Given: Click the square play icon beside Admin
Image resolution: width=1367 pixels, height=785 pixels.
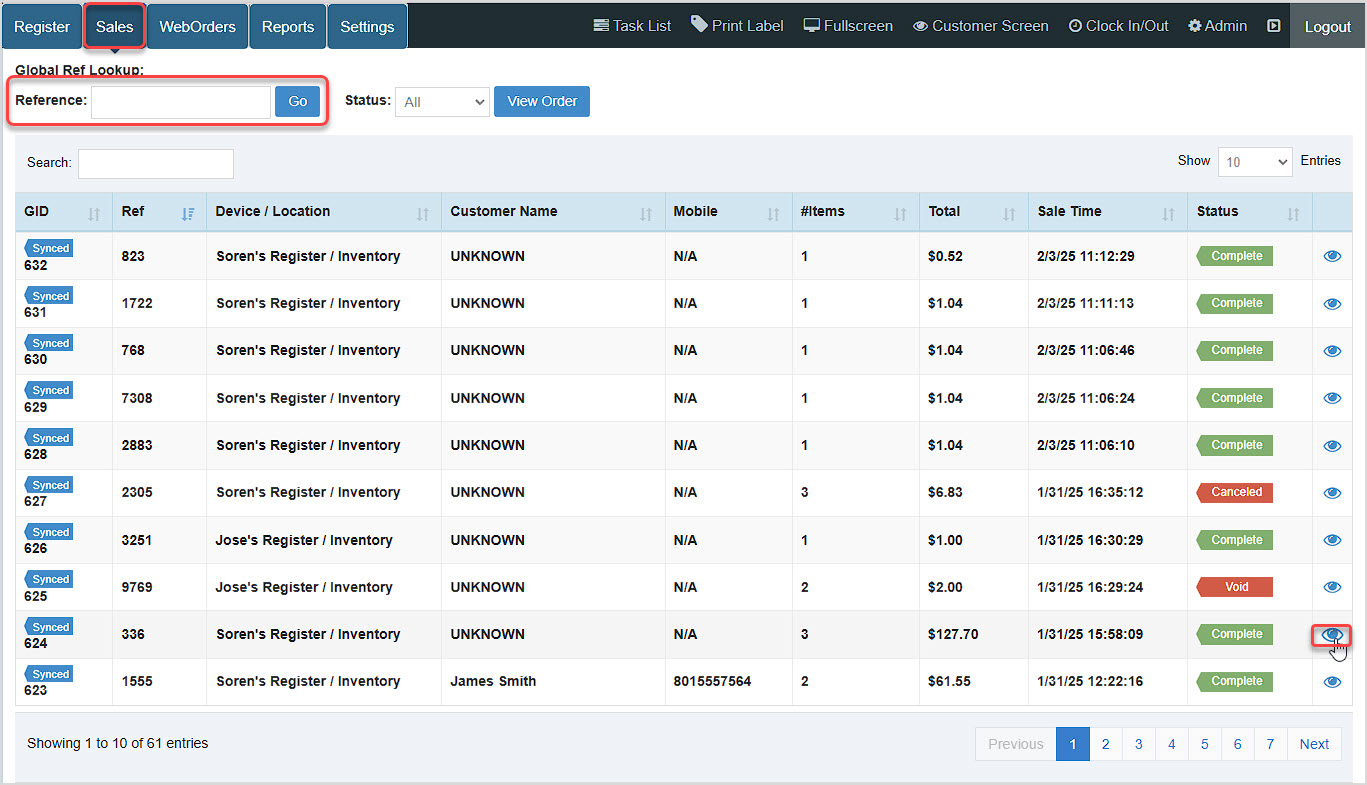Looking at the screenshot, I should (x=1273, y=25).
